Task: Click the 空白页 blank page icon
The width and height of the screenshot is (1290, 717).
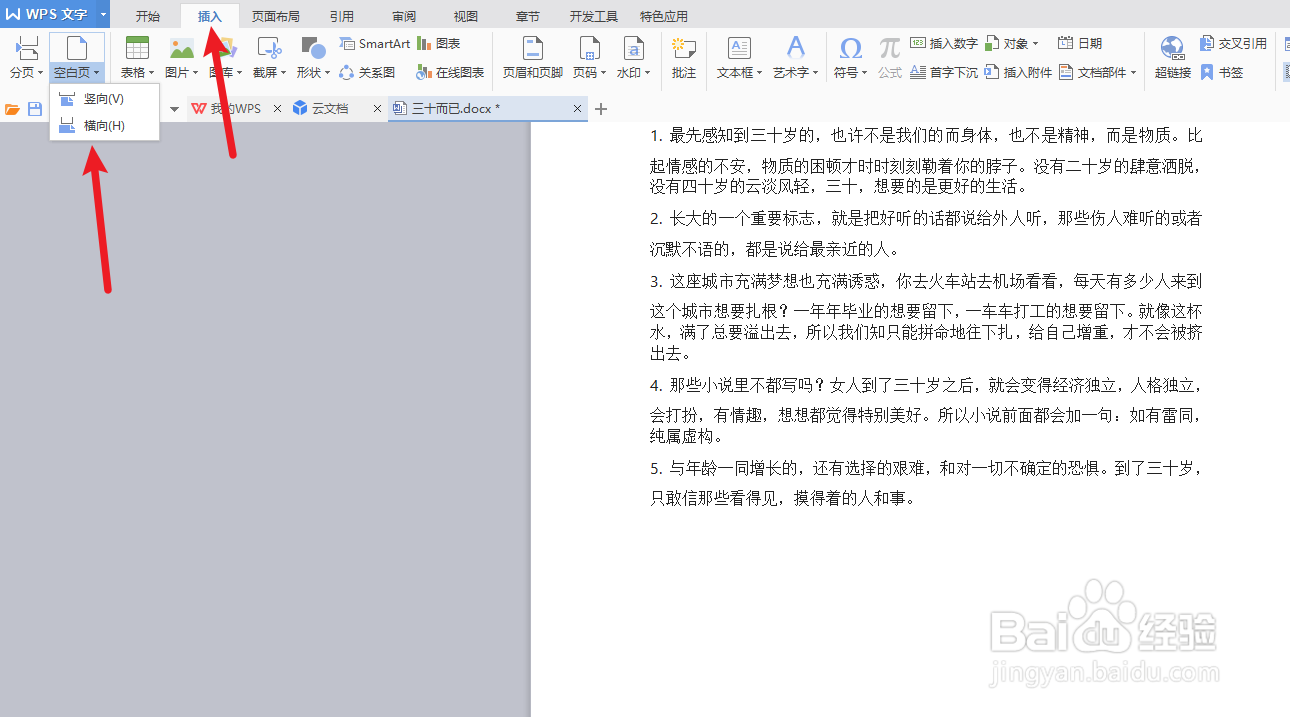Action: click(77, 47)
